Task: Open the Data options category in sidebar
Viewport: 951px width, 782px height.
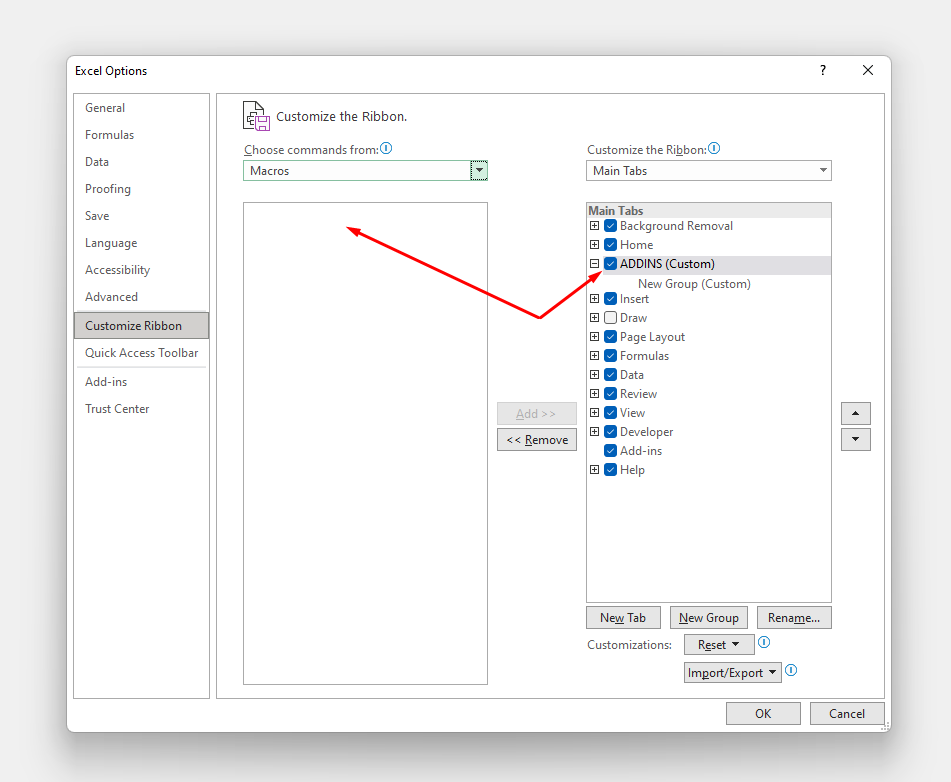Action: coord(141,162)
